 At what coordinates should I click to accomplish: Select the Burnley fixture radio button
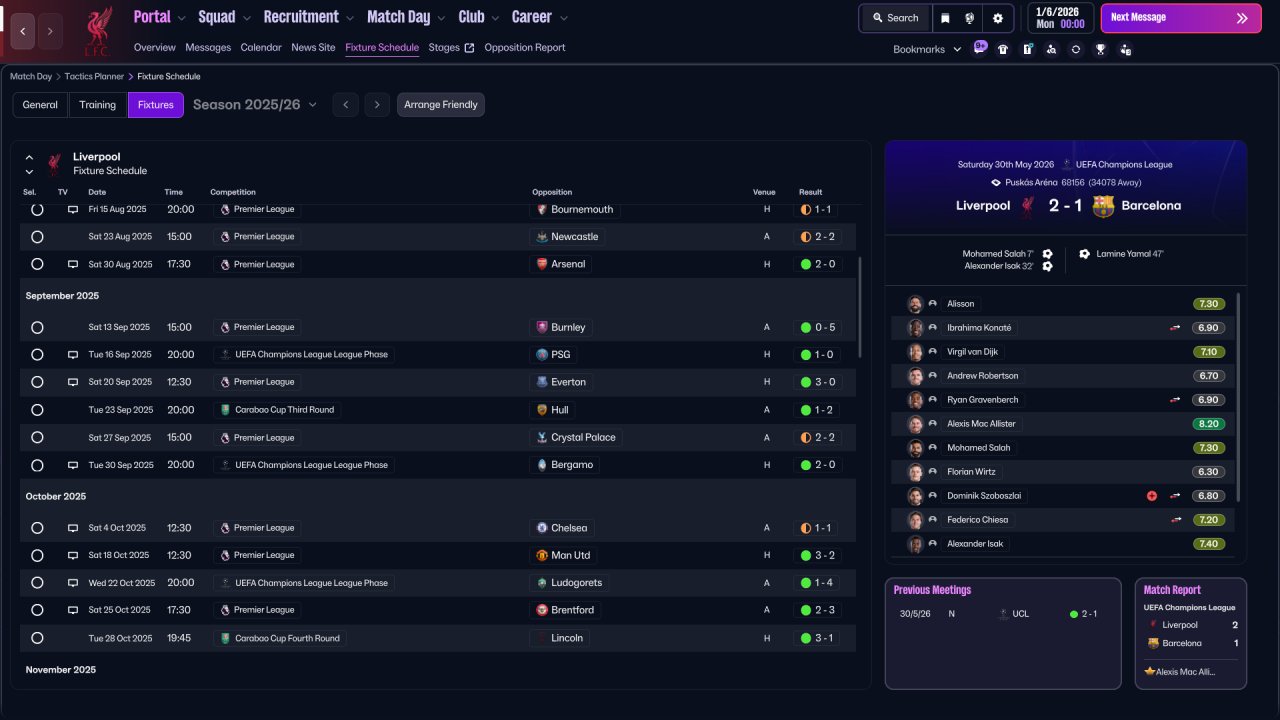[37, 327]
